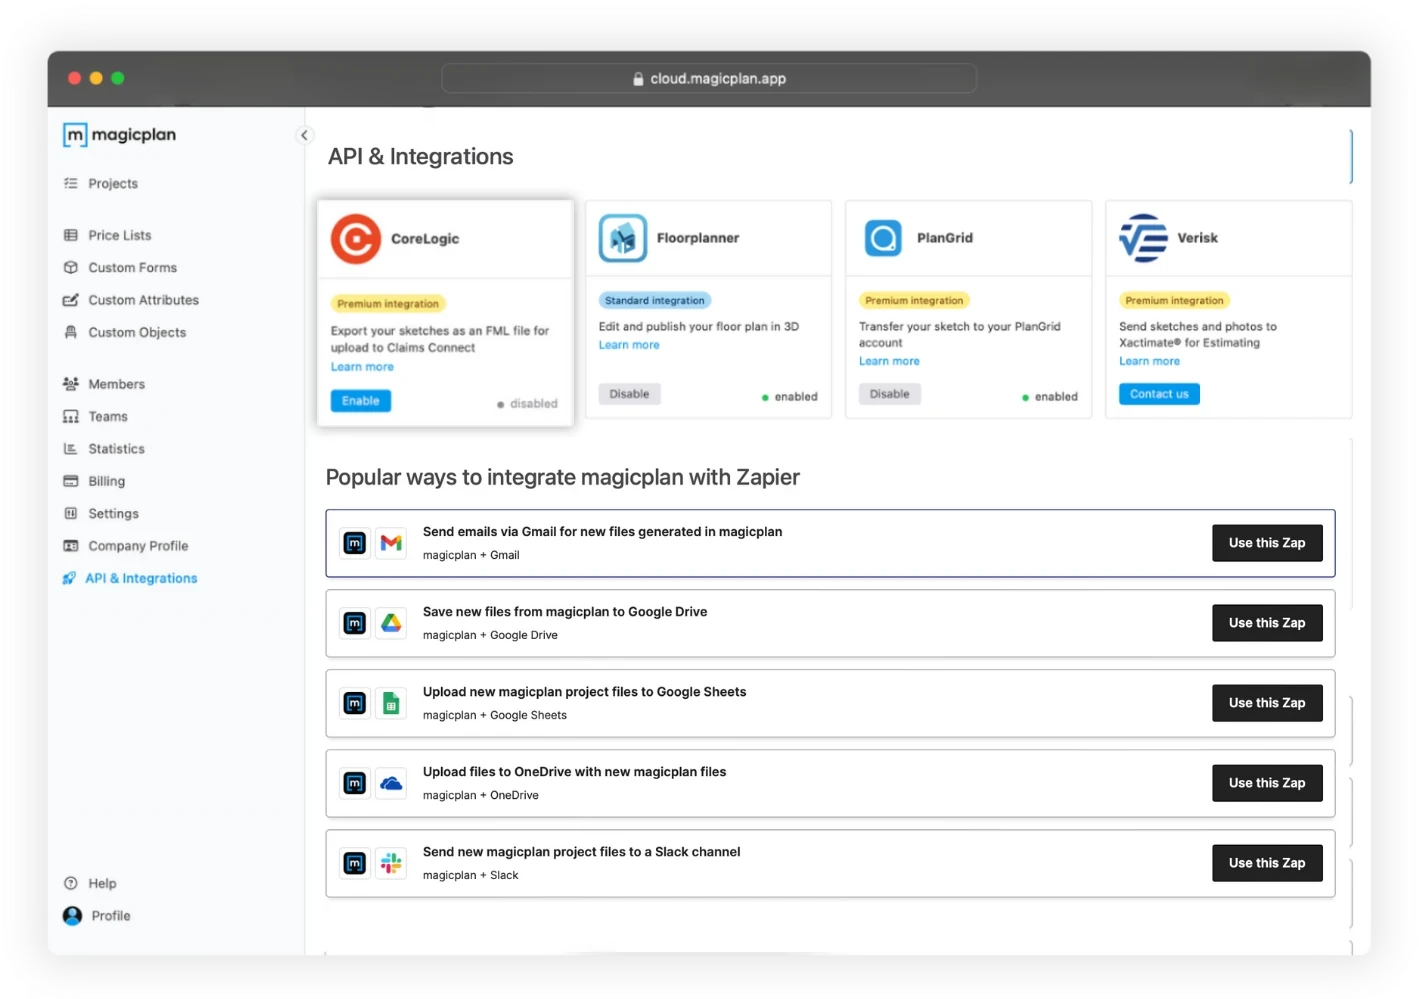This screenshot has width=1419, height=999.
Task: Select API & Integrations menu item
Action: (x=141, y=578)
